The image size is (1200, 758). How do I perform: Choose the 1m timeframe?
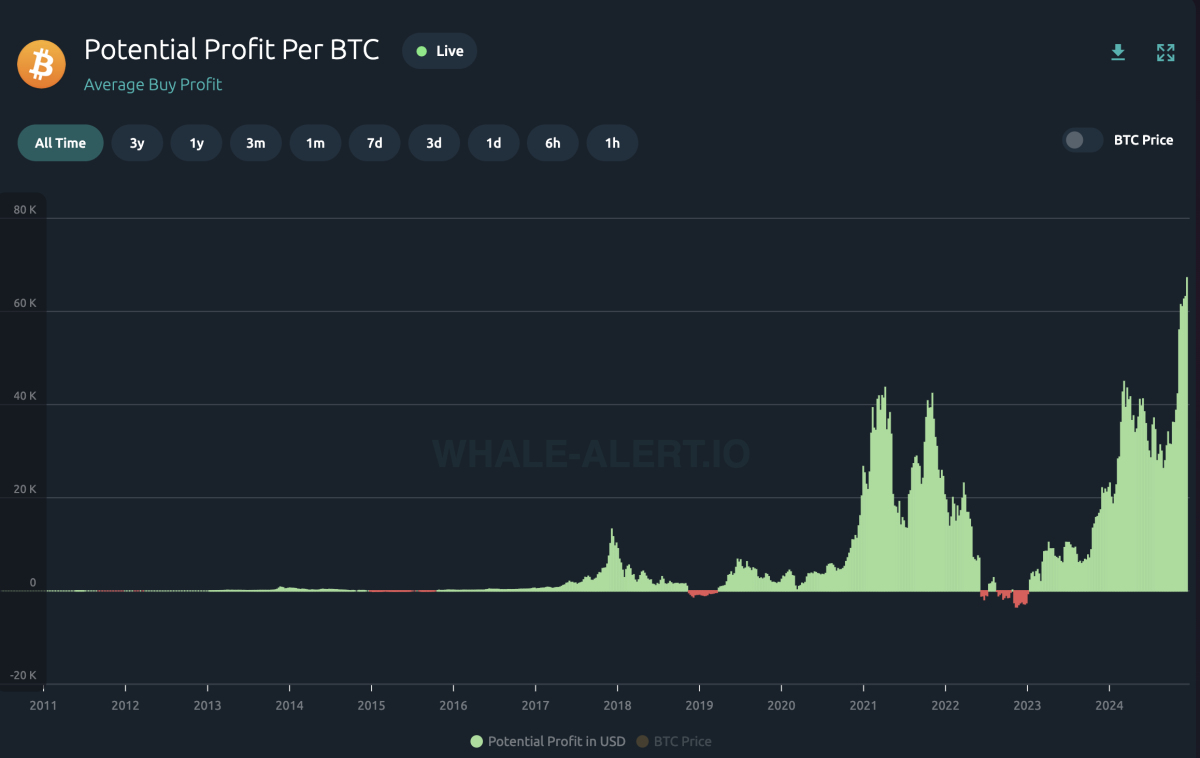coord(315,143)
